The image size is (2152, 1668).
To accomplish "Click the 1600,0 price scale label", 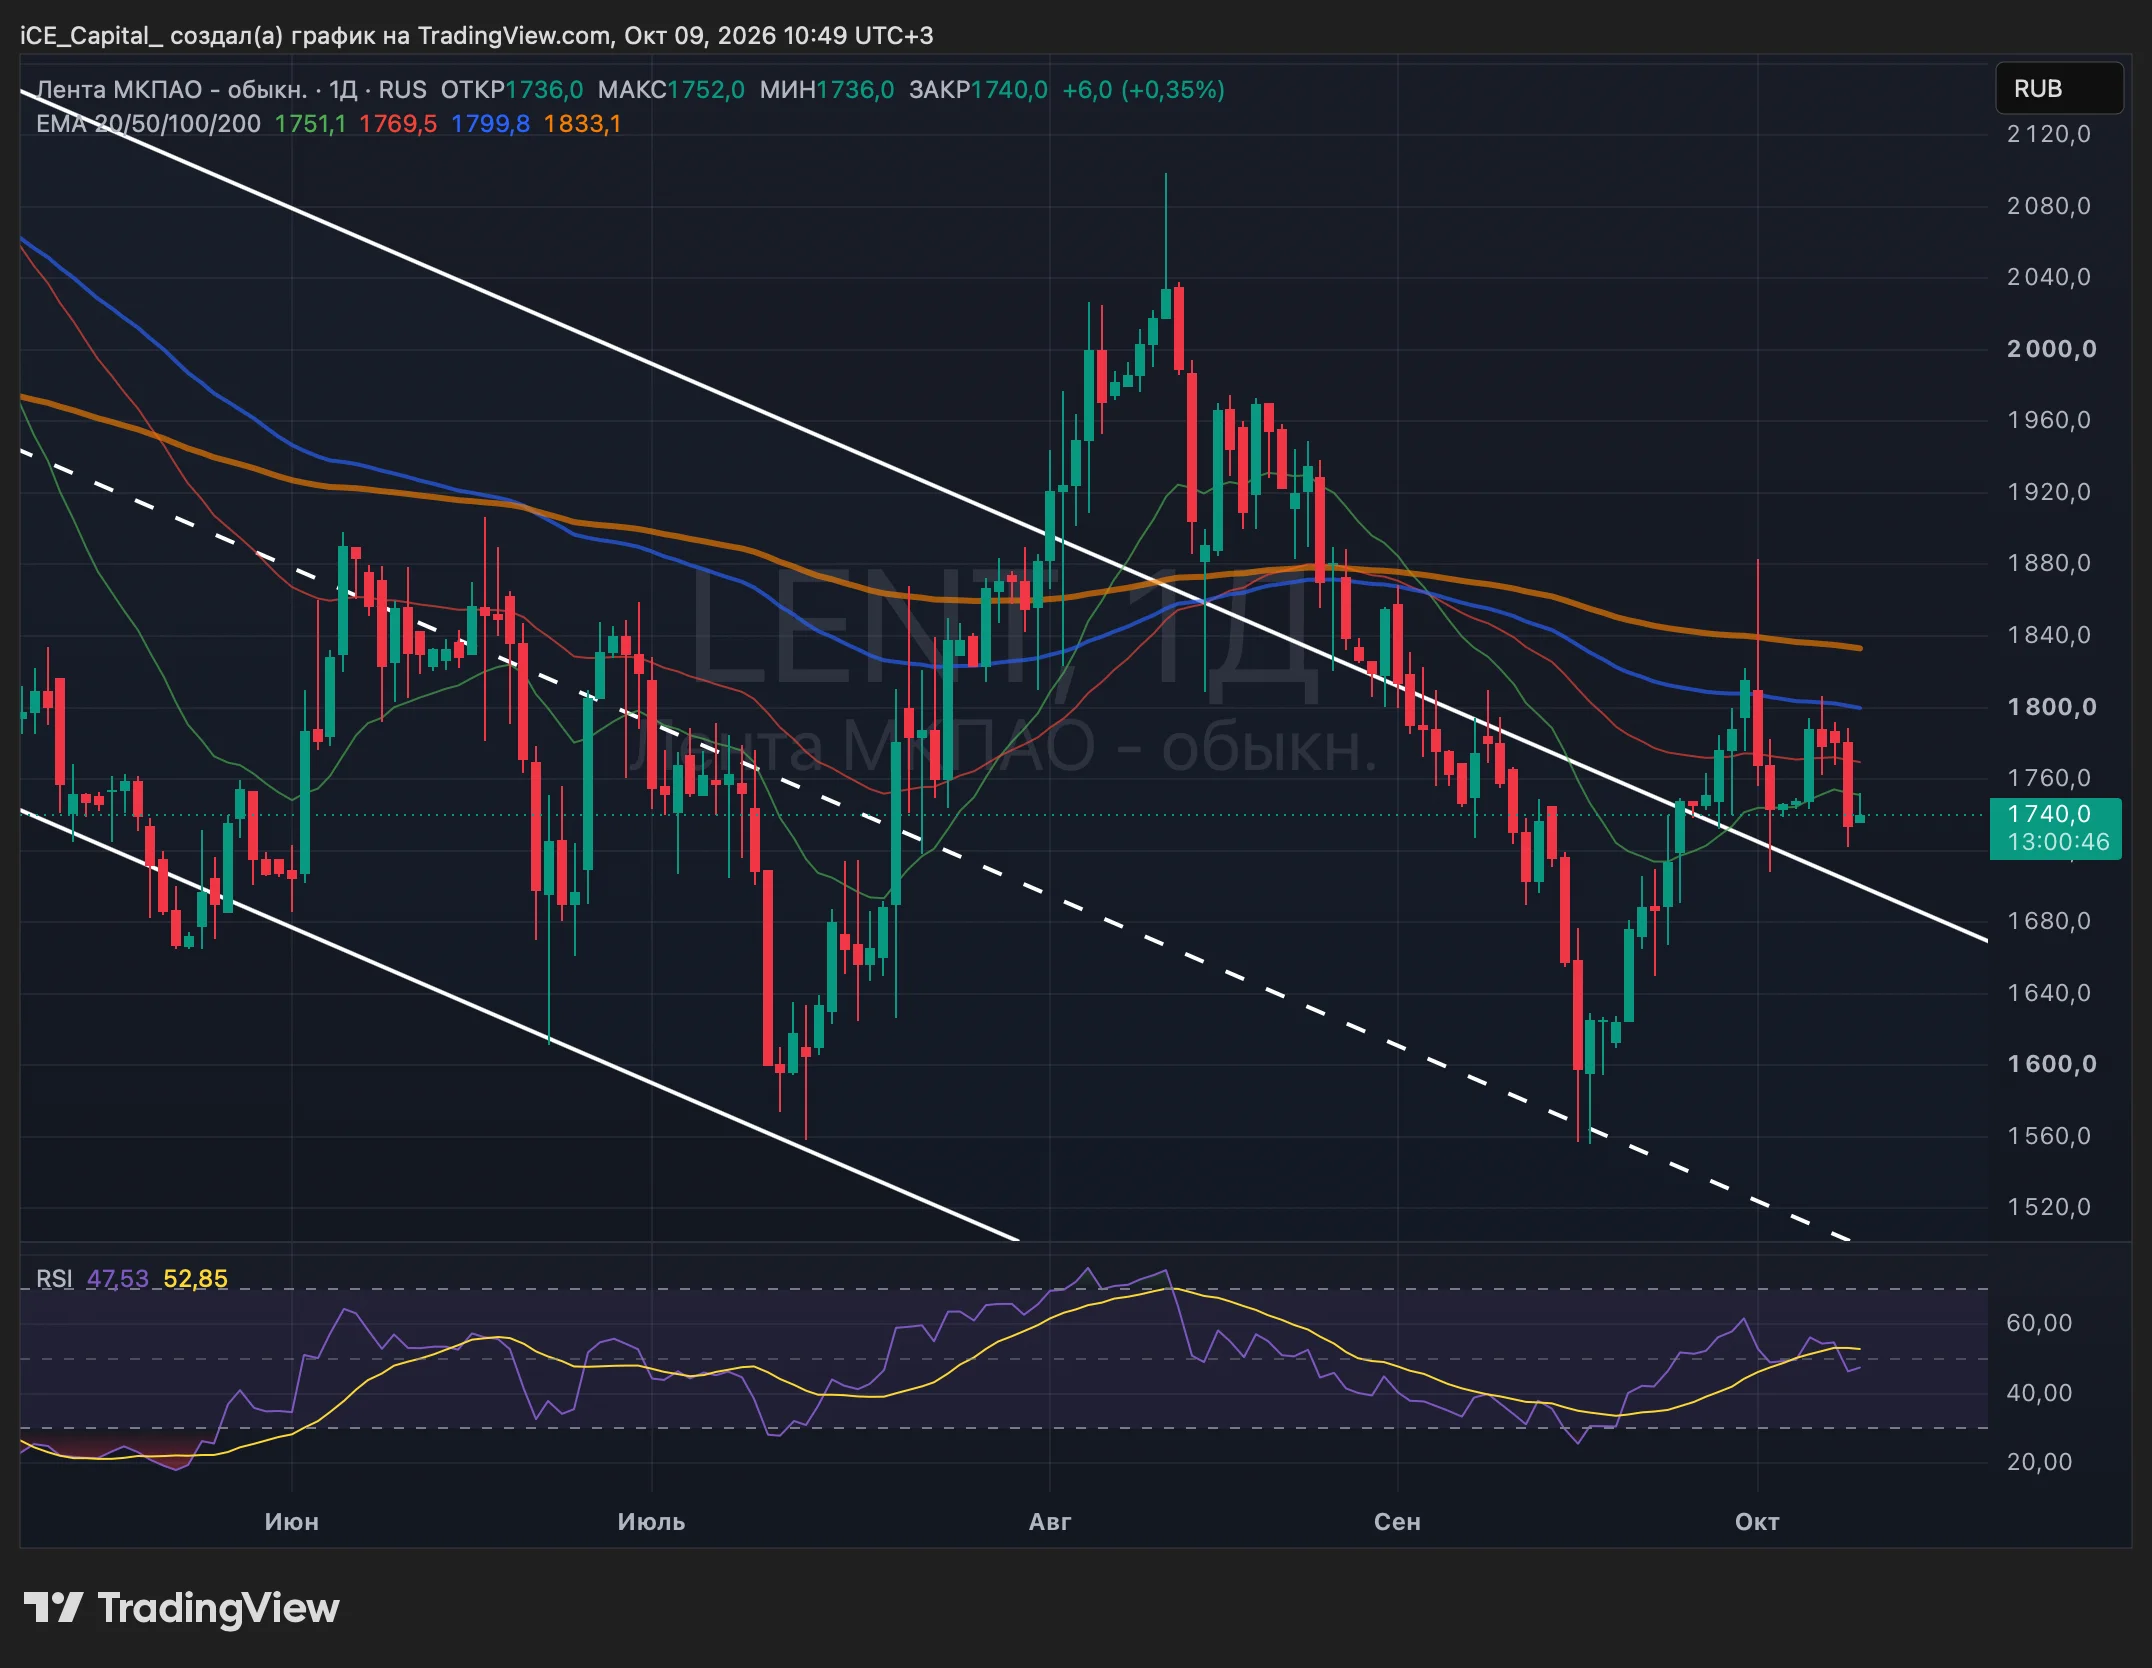I will pyautogui.click(x=2051, y=1064).
